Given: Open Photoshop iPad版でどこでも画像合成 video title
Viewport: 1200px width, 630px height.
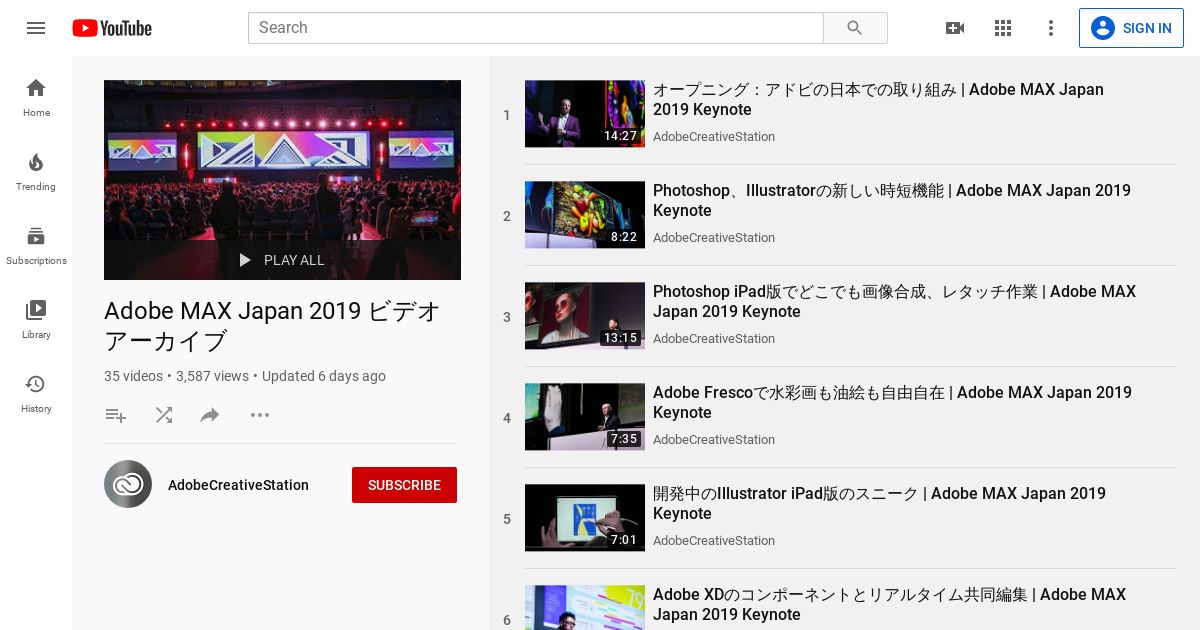Looking at the screenshot, I should point(894,301).
